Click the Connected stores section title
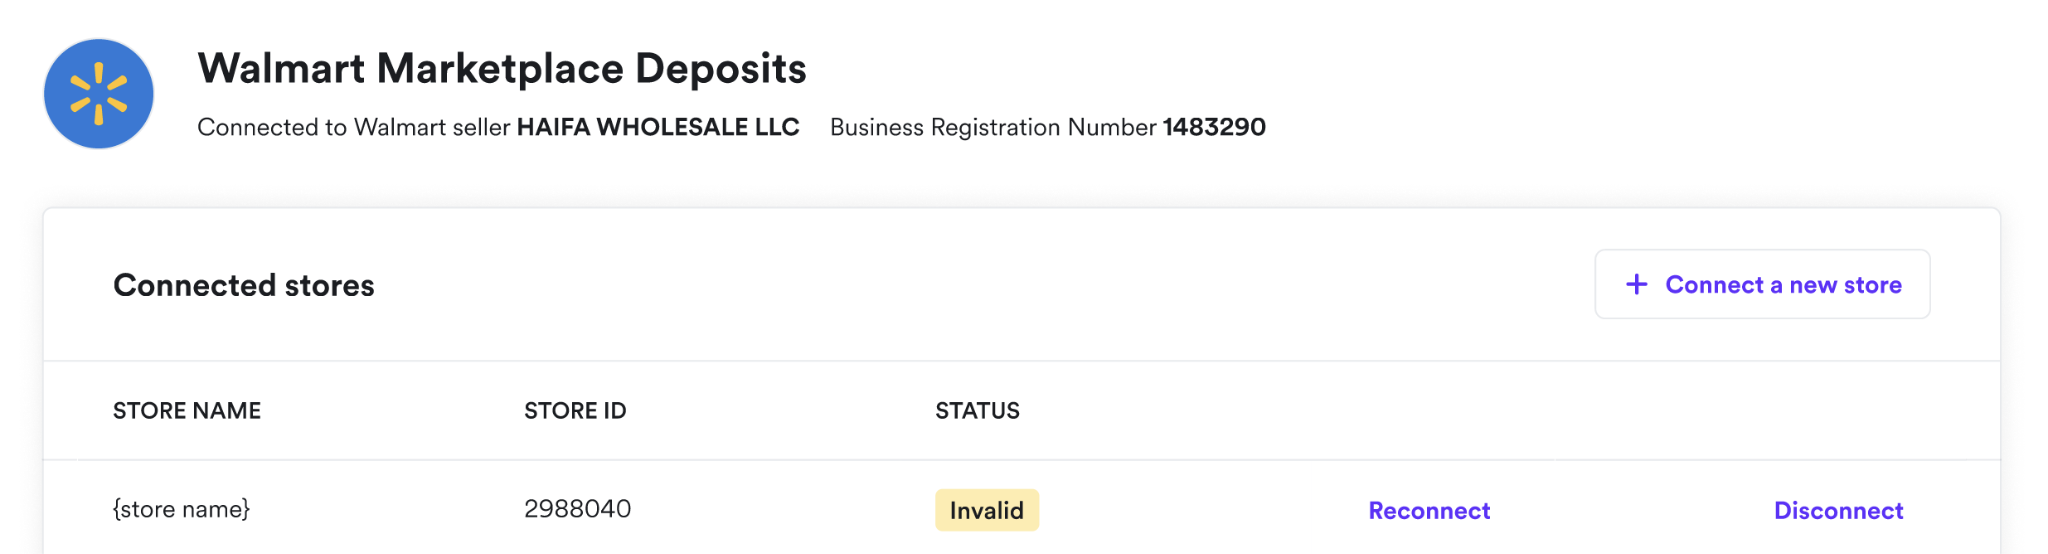The width and height of the screenshot is (2048, 554). [244, 285]
